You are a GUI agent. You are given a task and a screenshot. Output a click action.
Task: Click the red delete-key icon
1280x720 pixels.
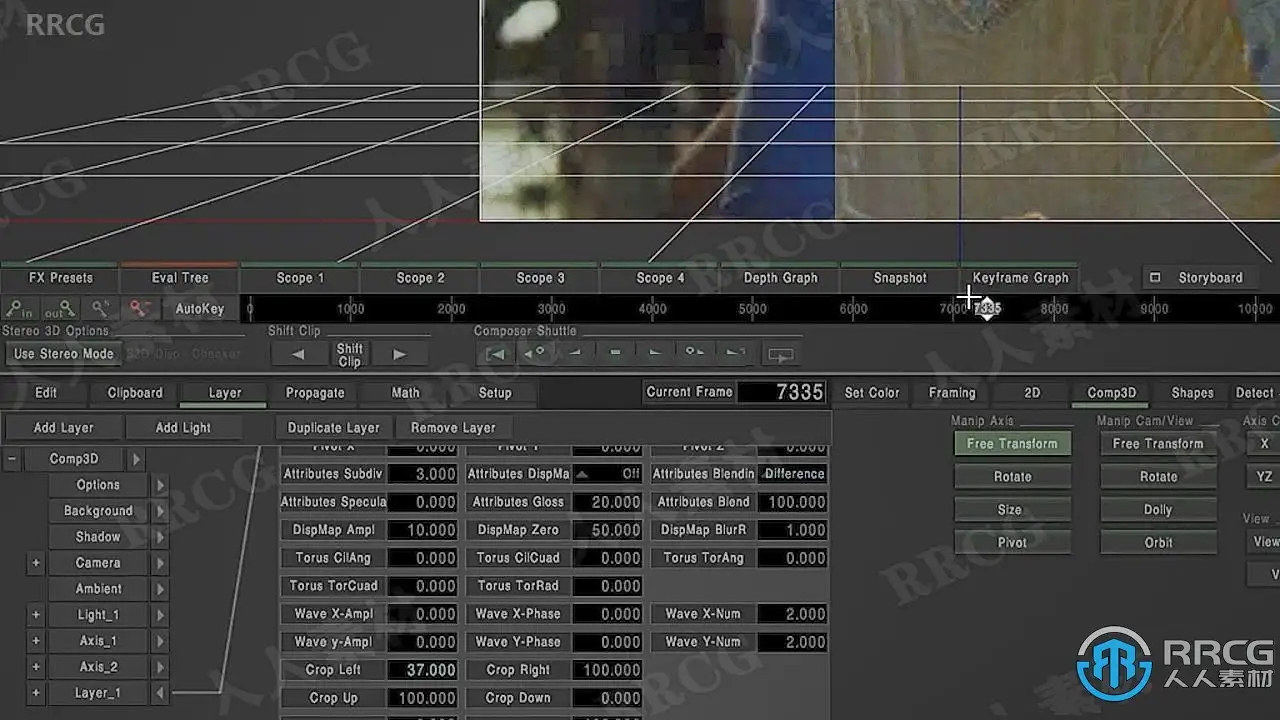click(140, 309)
